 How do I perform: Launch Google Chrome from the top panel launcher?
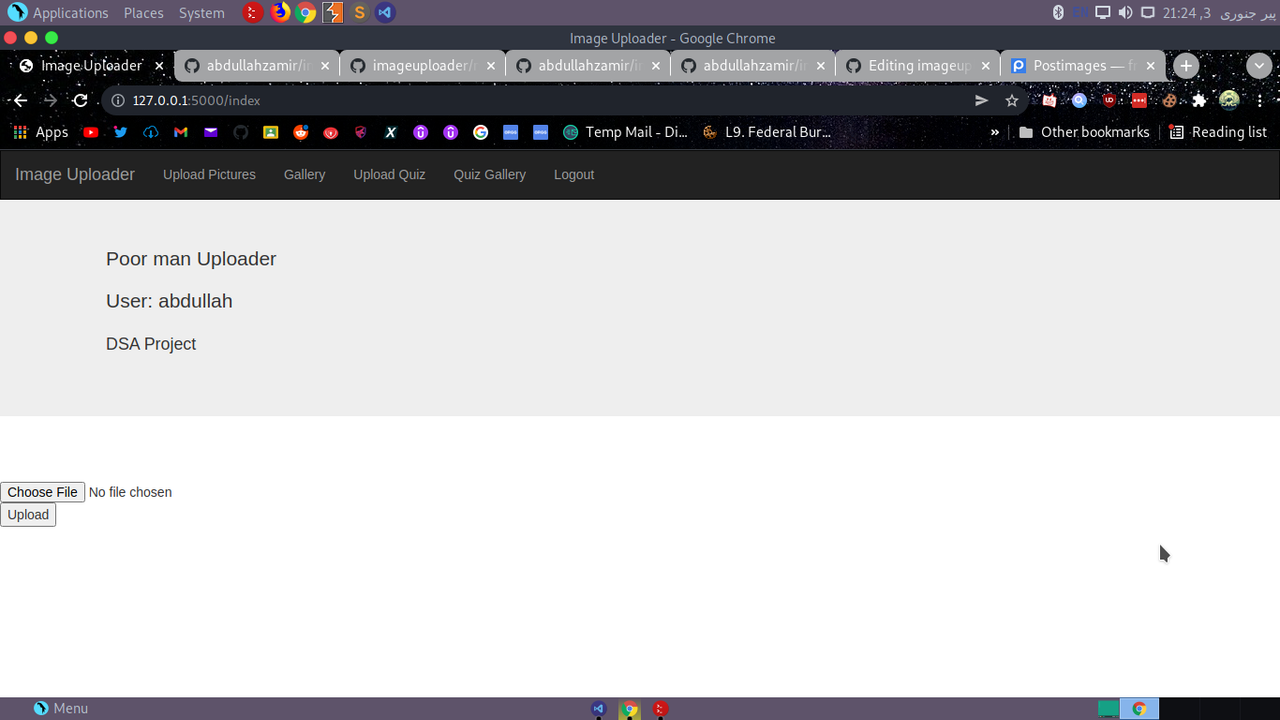pos(306,12)
